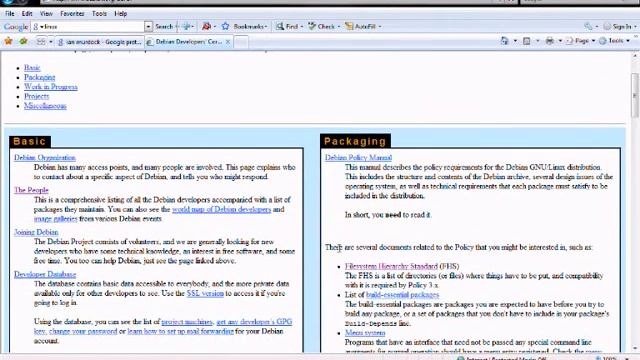Open the Page command menu
This screenshot has height=360, width=640.
click(580, 41)
